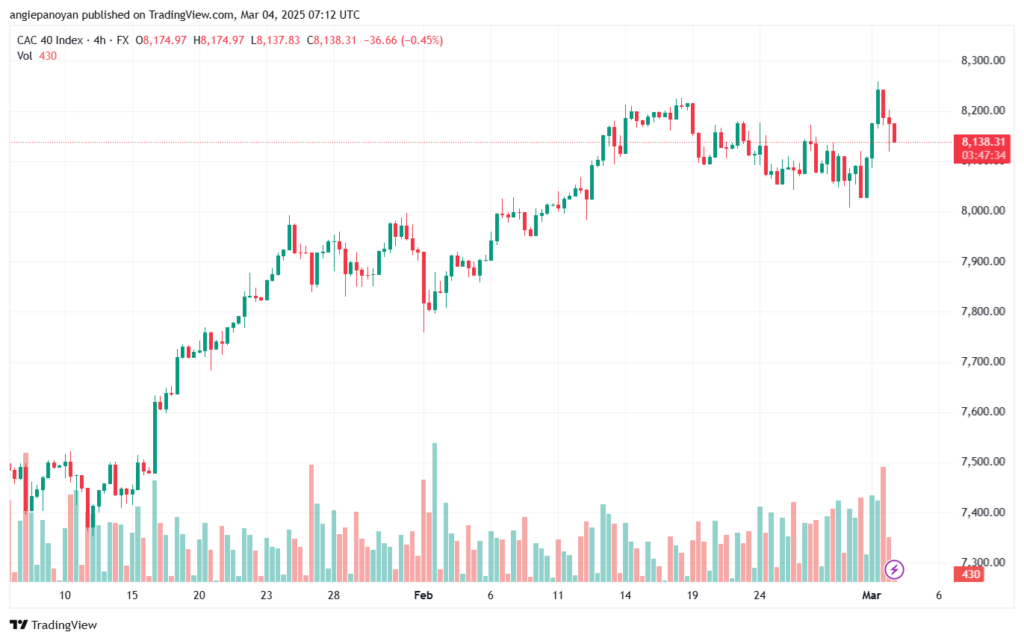Screen dimensions: 1024x641
Task: Click the TradingView logo at bottom left
Action: (54, 625)
